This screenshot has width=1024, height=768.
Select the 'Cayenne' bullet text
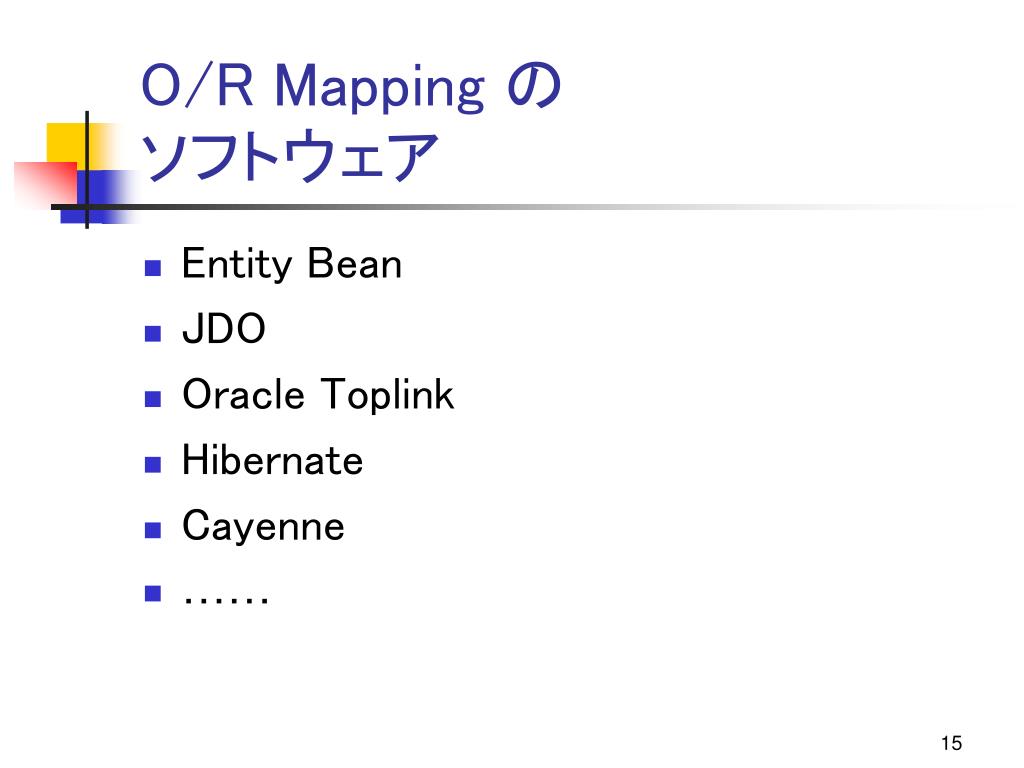tap(263, 526)
